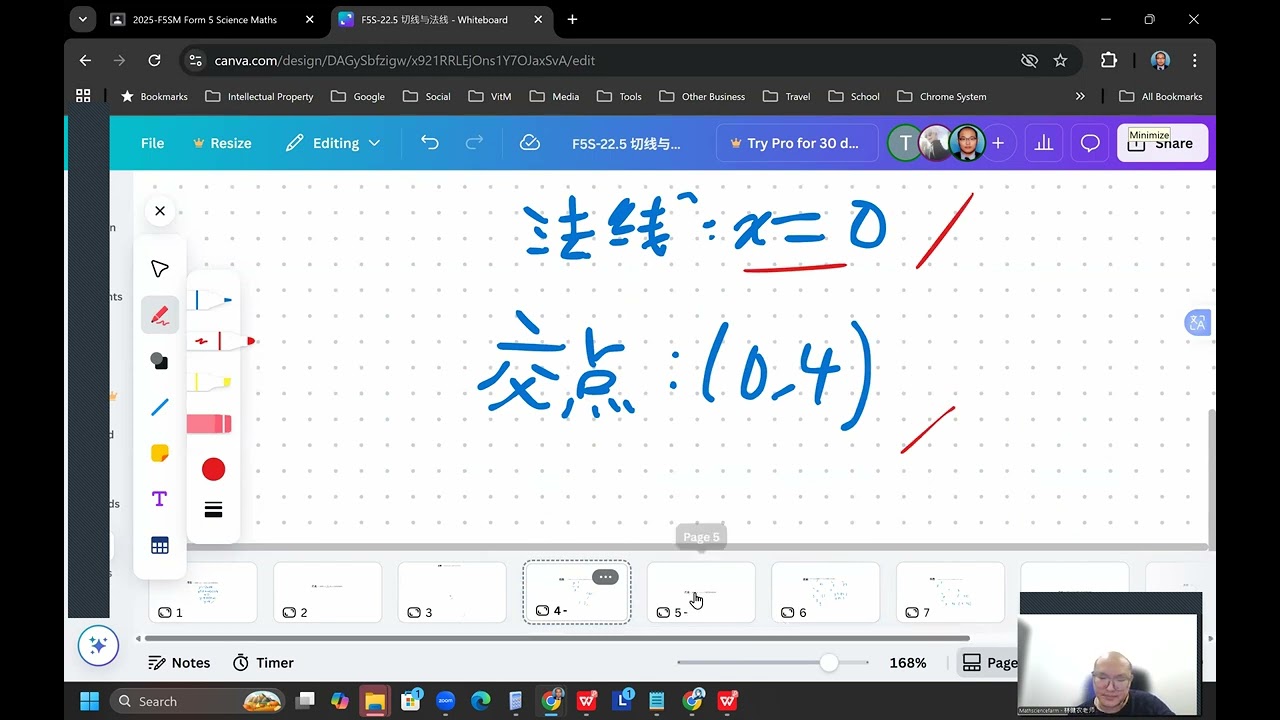The height and width of the screenshot is (720, 1280).
Task: Select page 7 thumbnail
Action: pyautogui.click(x=950, y=592)
